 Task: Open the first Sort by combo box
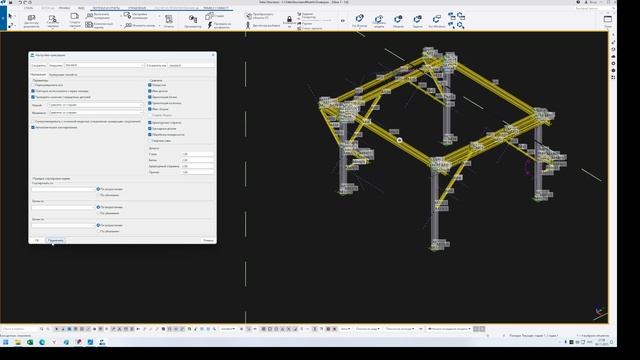pyautogui.click(x=63, y=189)
